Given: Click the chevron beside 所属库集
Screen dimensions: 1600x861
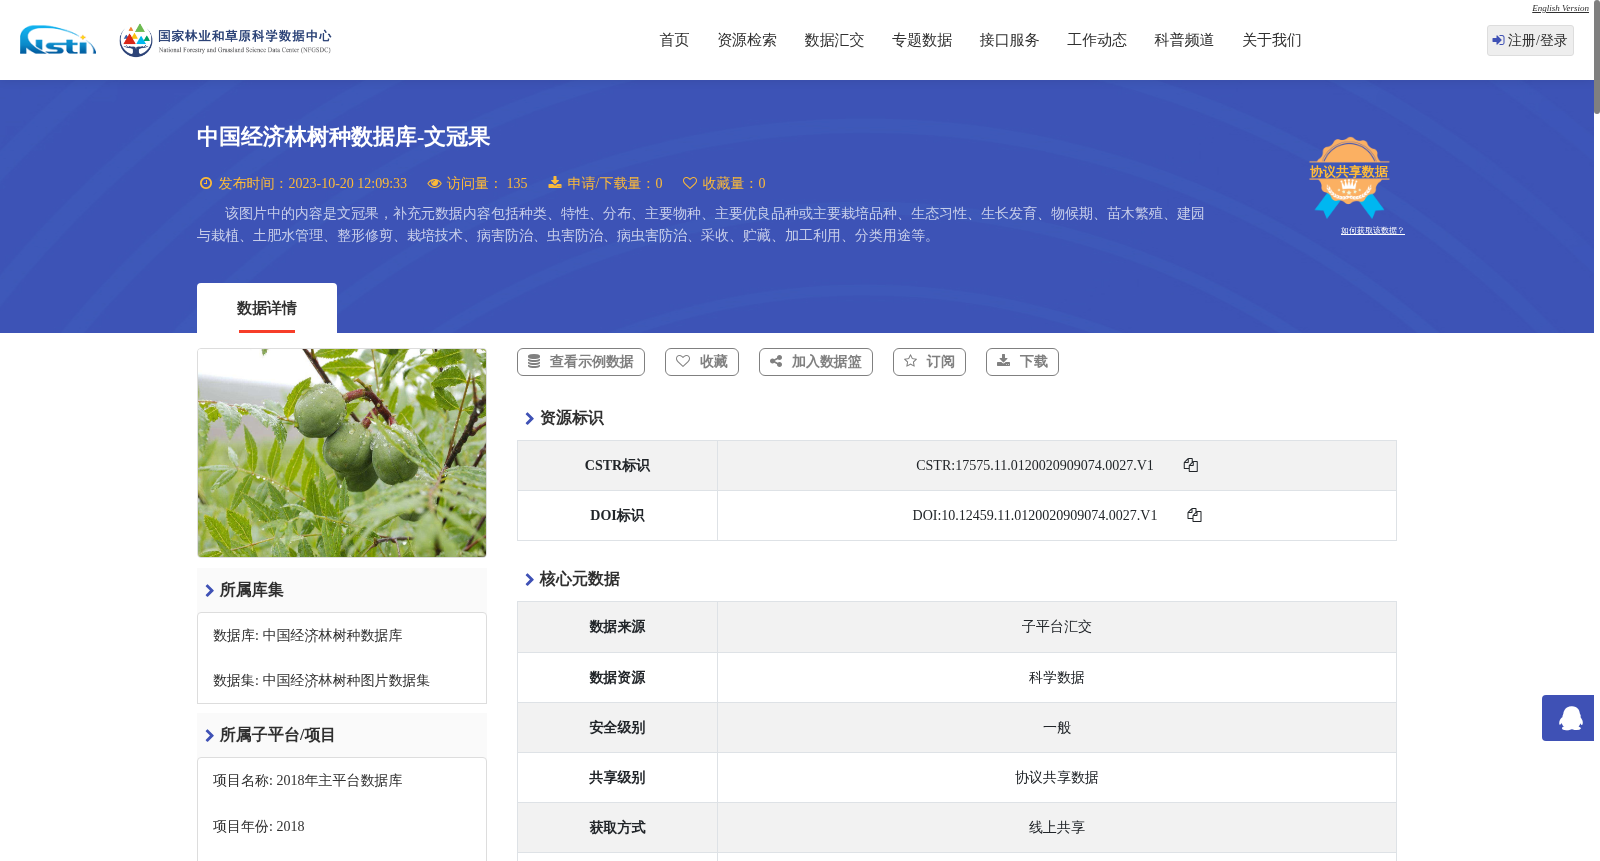Looking at the screenshot, I should (x=209, y=590).
